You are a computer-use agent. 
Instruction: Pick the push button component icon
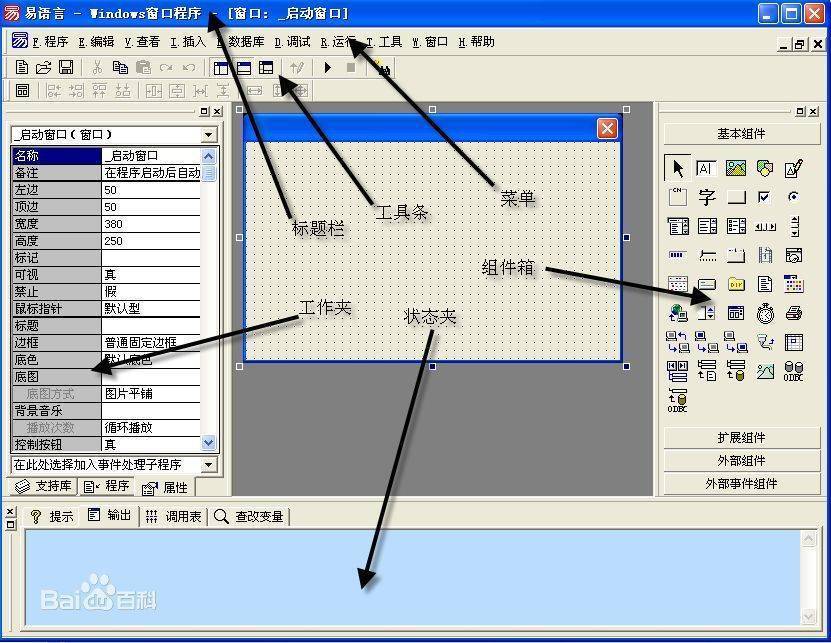(736, 197)
